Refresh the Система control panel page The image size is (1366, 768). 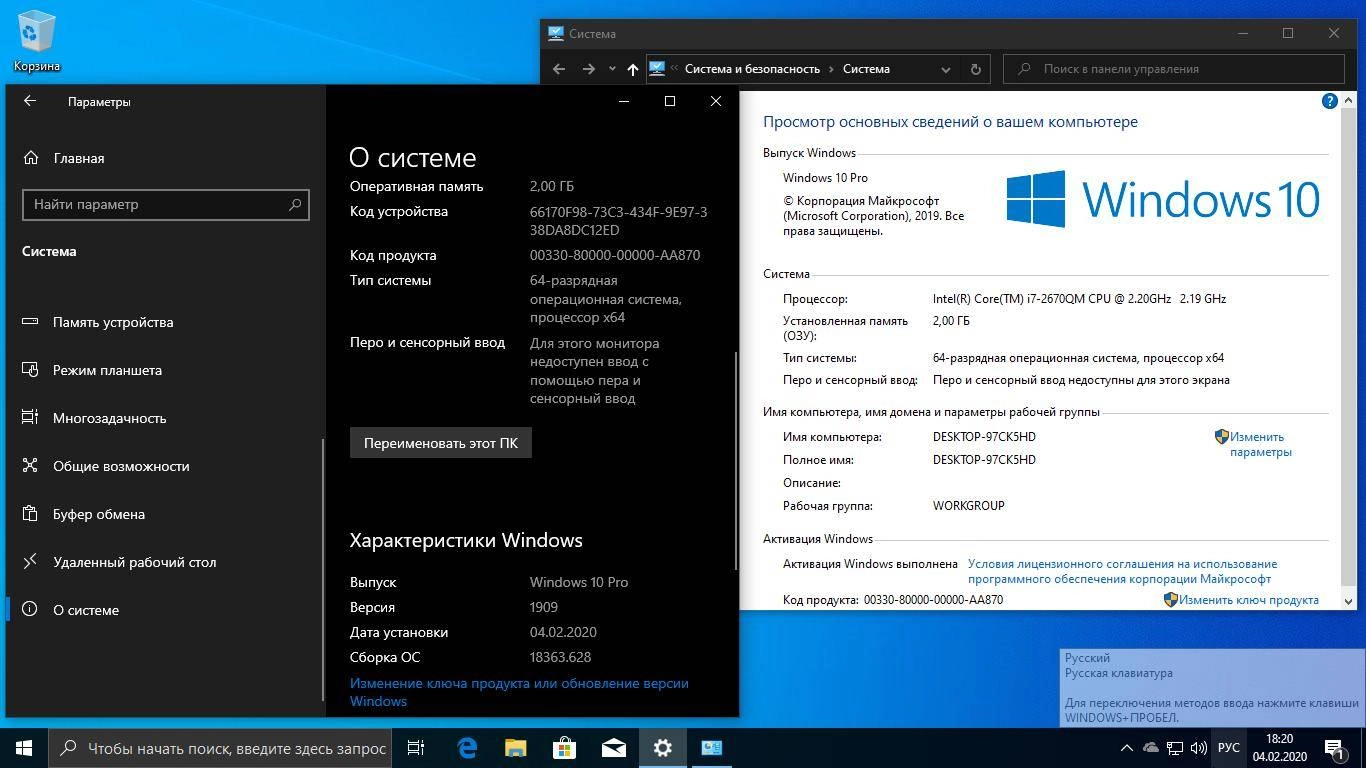975,69
